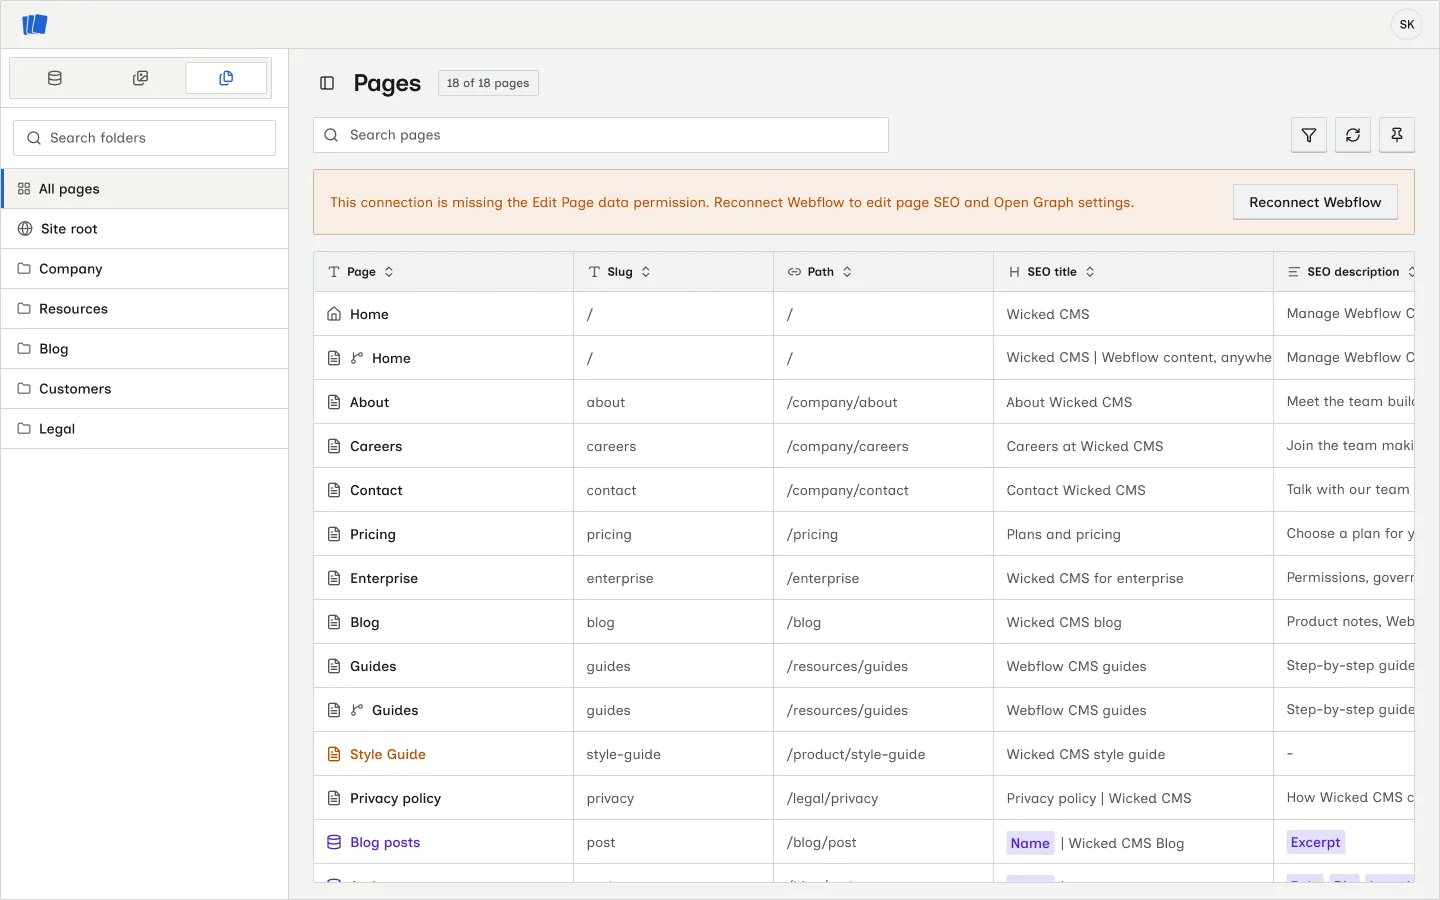Open the Customers folder
Screen dimensions: 1440x900
coord(145,389)
